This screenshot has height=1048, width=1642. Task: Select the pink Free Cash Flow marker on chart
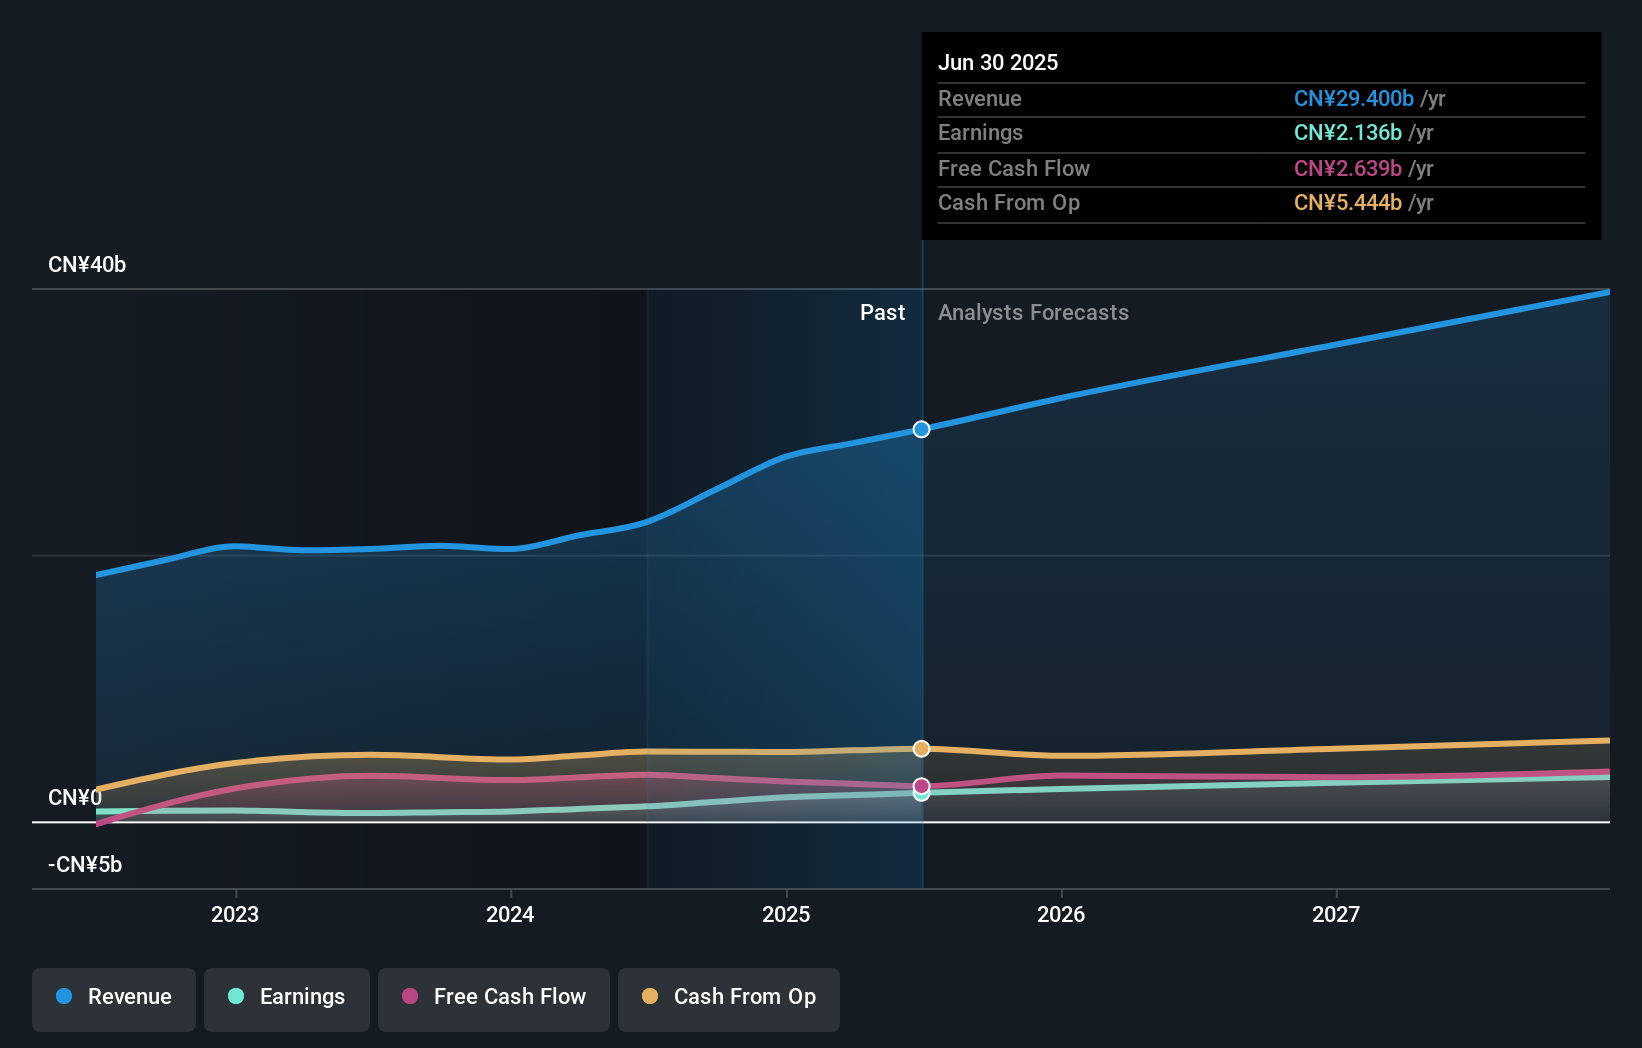point(921,787)
